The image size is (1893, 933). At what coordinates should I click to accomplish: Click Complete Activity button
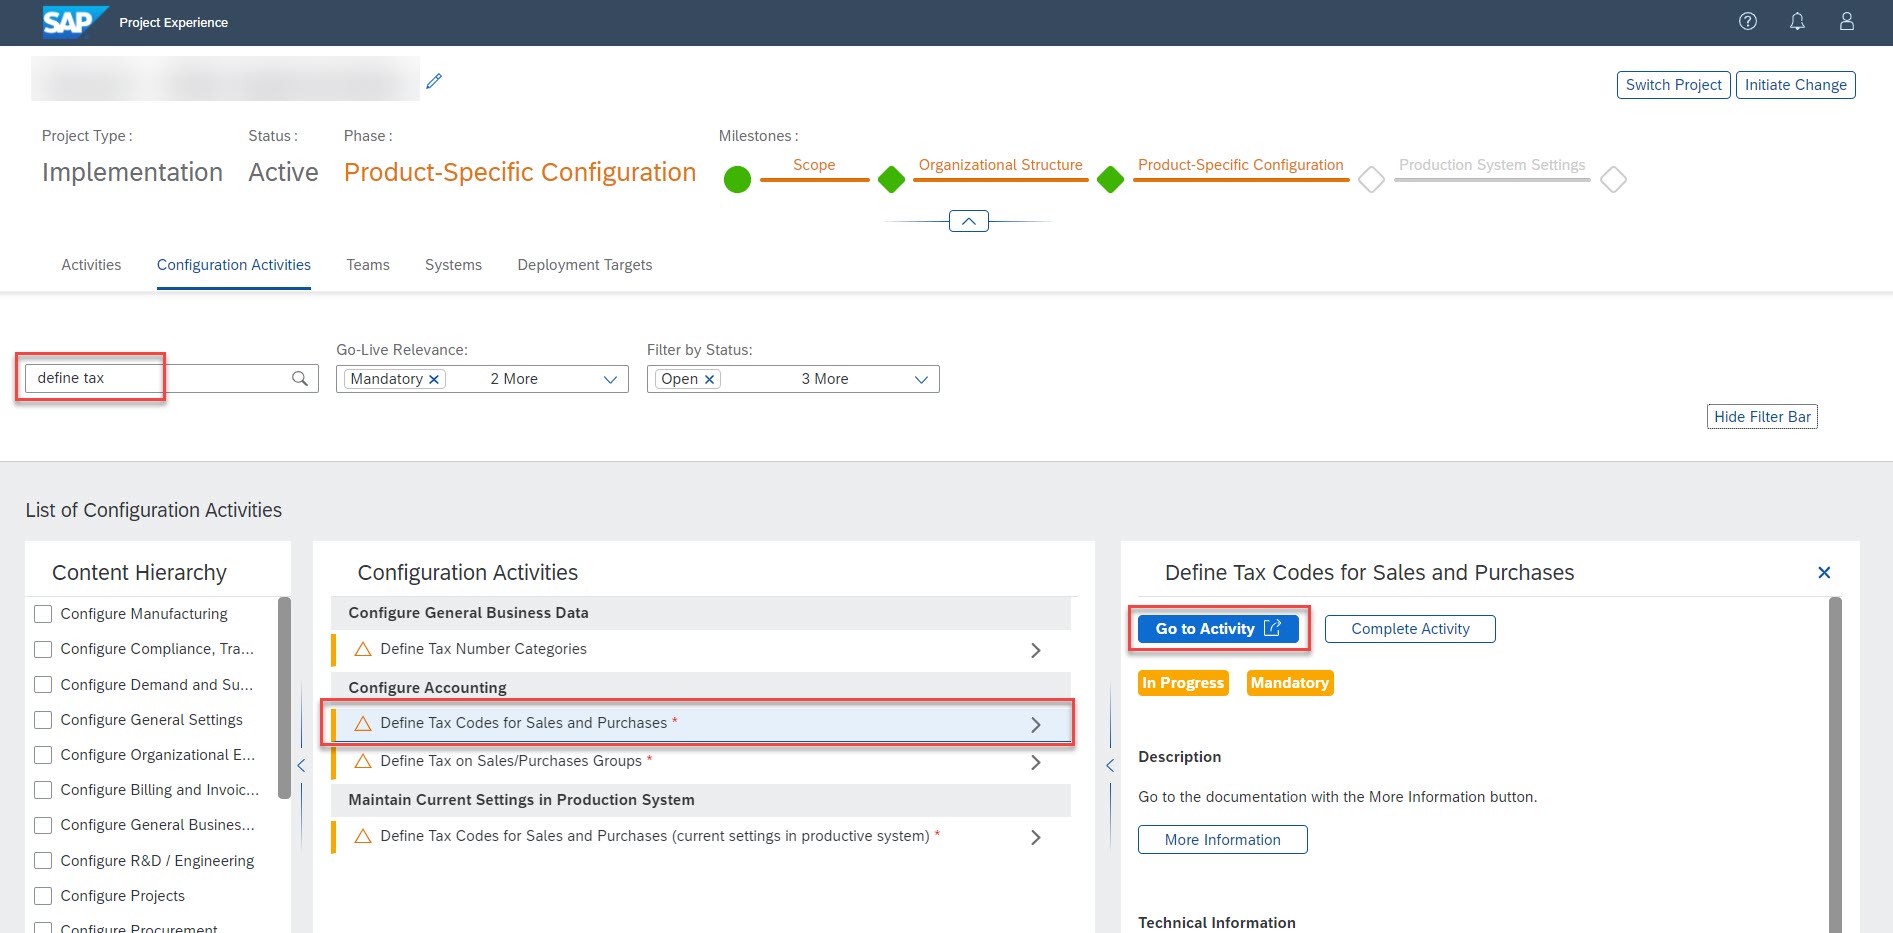pos(1410,629)
